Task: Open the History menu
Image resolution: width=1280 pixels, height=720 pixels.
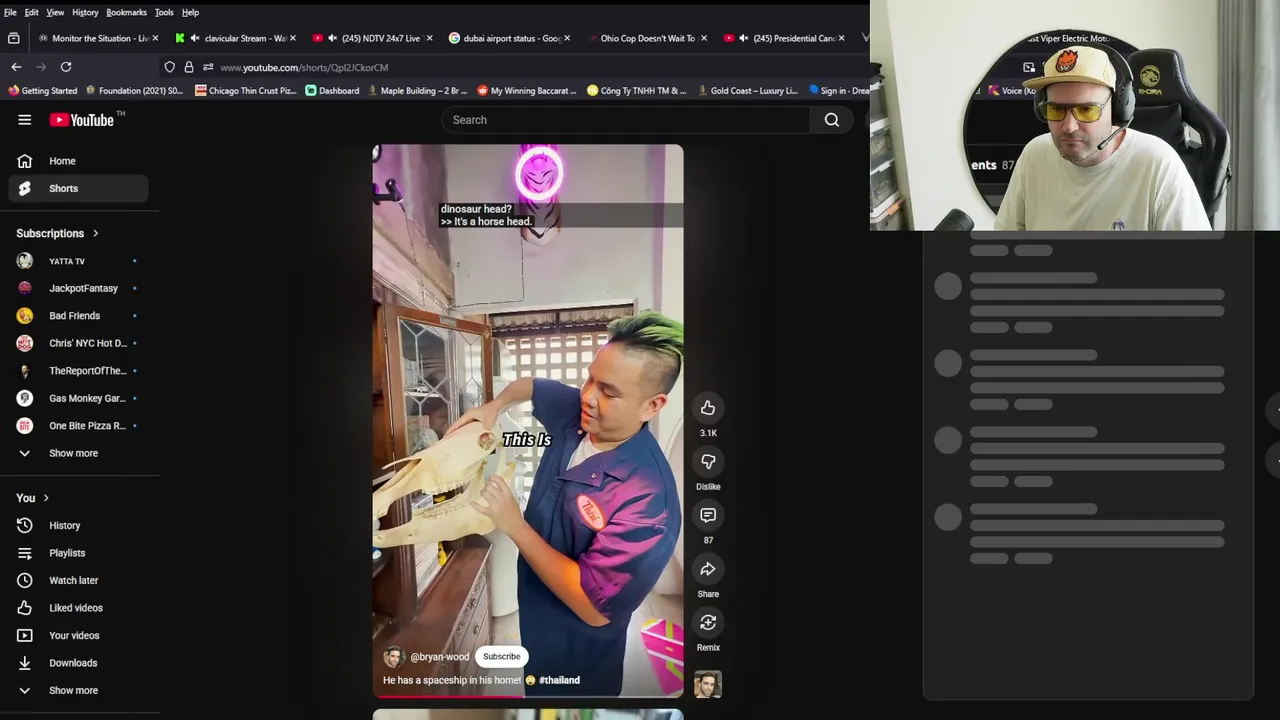Action: click(85, 12)
